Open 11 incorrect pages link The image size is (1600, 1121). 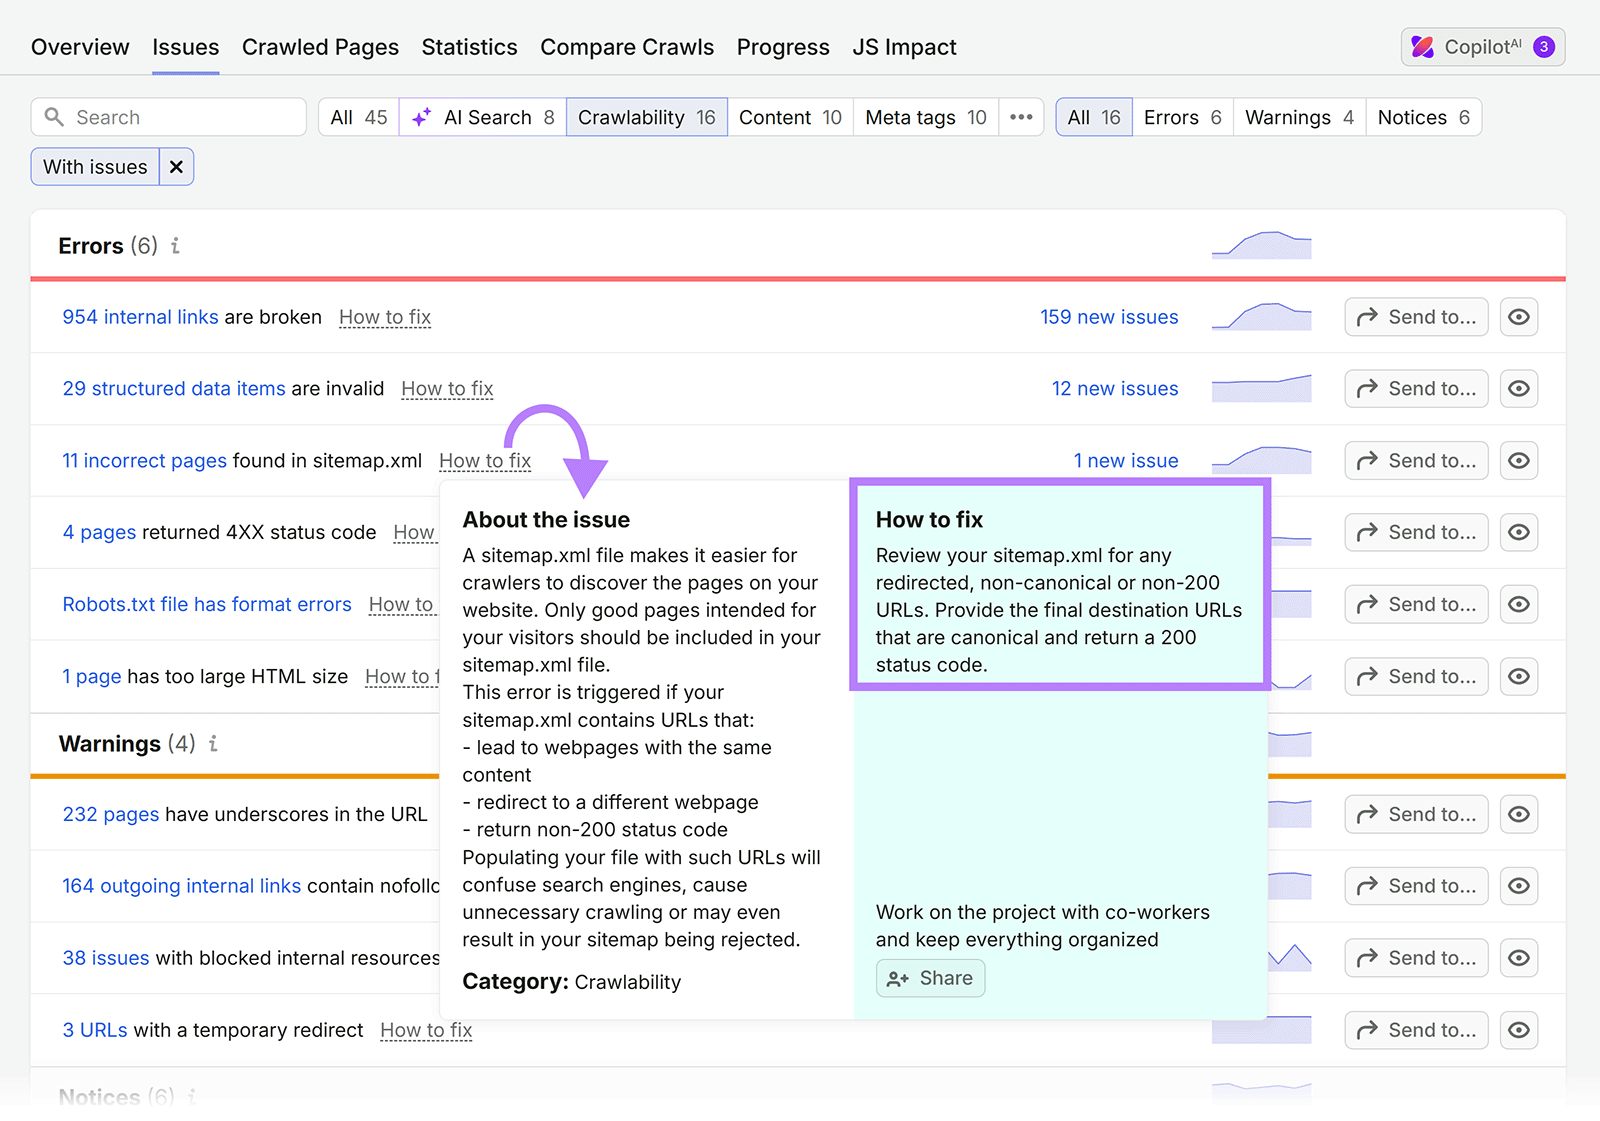145,461
